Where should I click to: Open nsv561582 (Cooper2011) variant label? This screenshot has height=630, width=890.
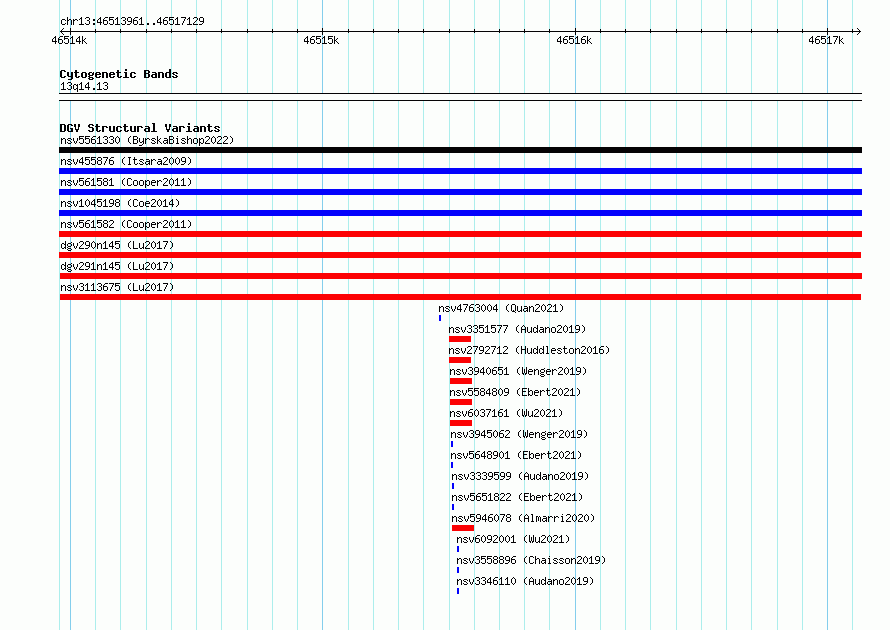pyautogui.click(x=126, y=224)
